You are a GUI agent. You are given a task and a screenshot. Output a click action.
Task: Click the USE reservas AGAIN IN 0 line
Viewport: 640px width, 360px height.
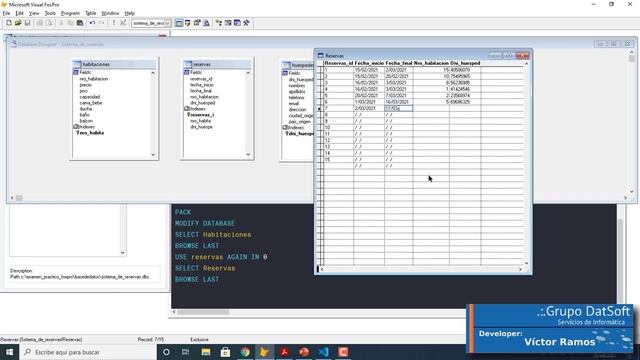(x=221, y=257)
